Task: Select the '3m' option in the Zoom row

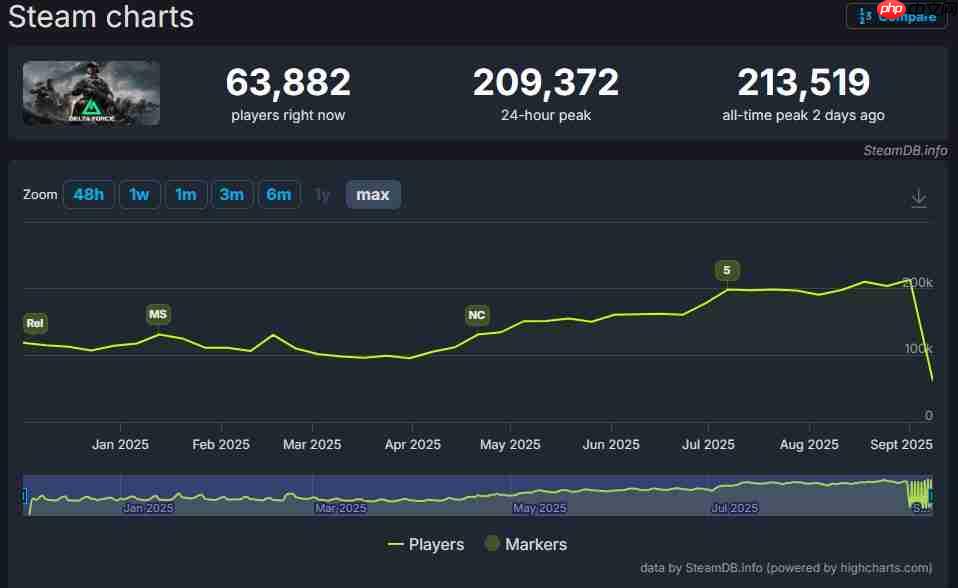Action: coord(232,194)
